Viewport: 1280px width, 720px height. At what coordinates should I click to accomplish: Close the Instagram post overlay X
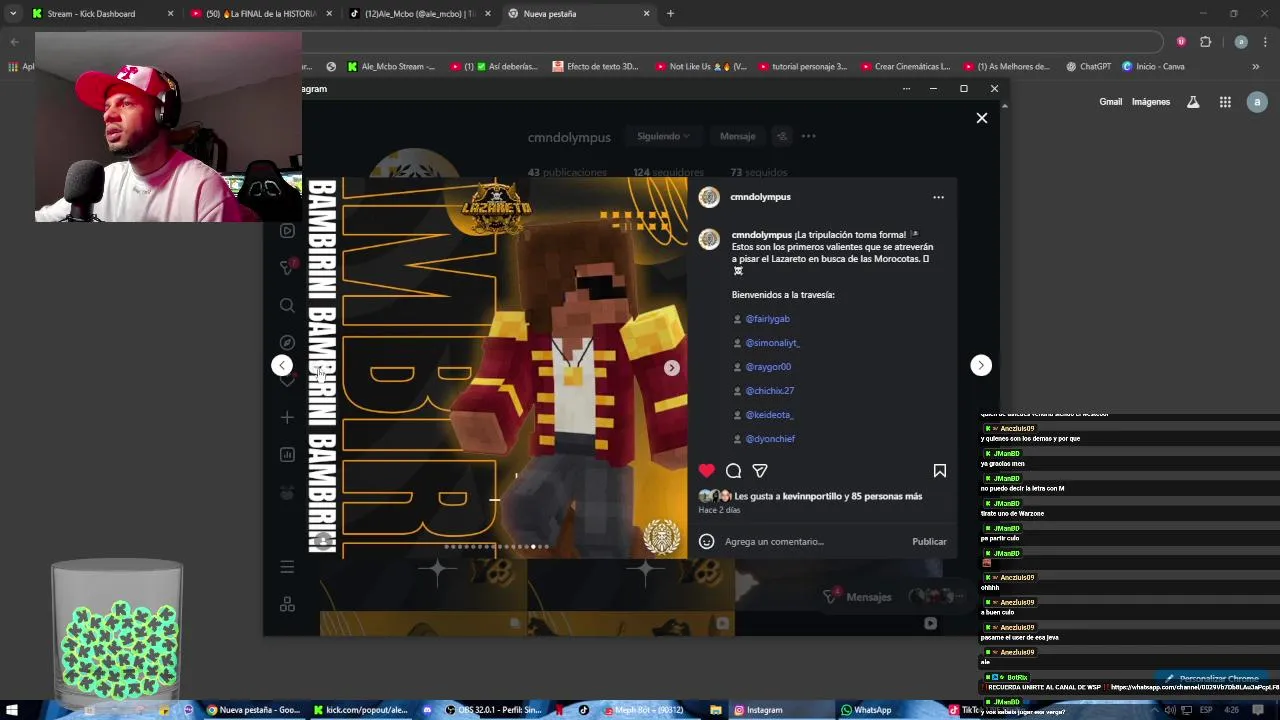click(982, 118)
